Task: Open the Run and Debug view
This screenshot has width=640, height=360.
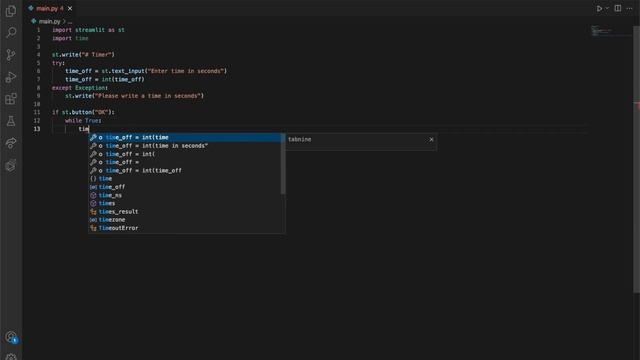Action: pyautogui.click(x=11, y=77)
